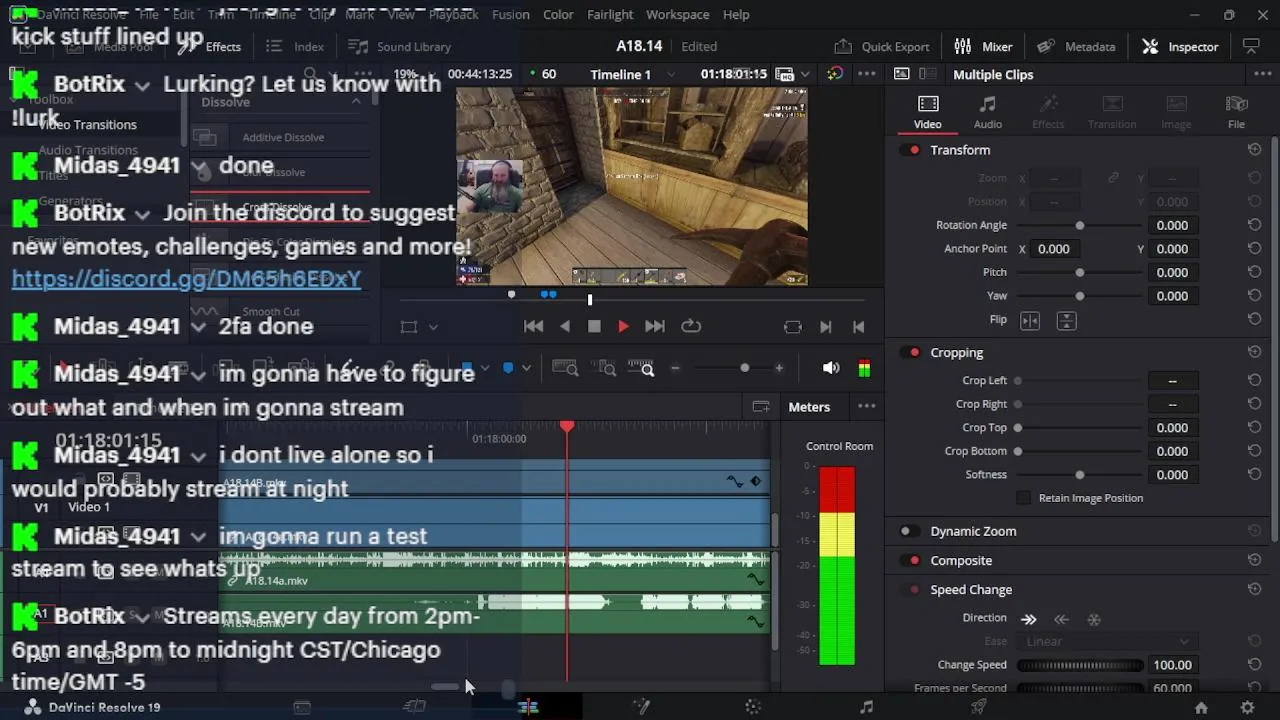The image size is (1280, 720).
Task: Select freeze frame direction
Action: [1093, 619]
